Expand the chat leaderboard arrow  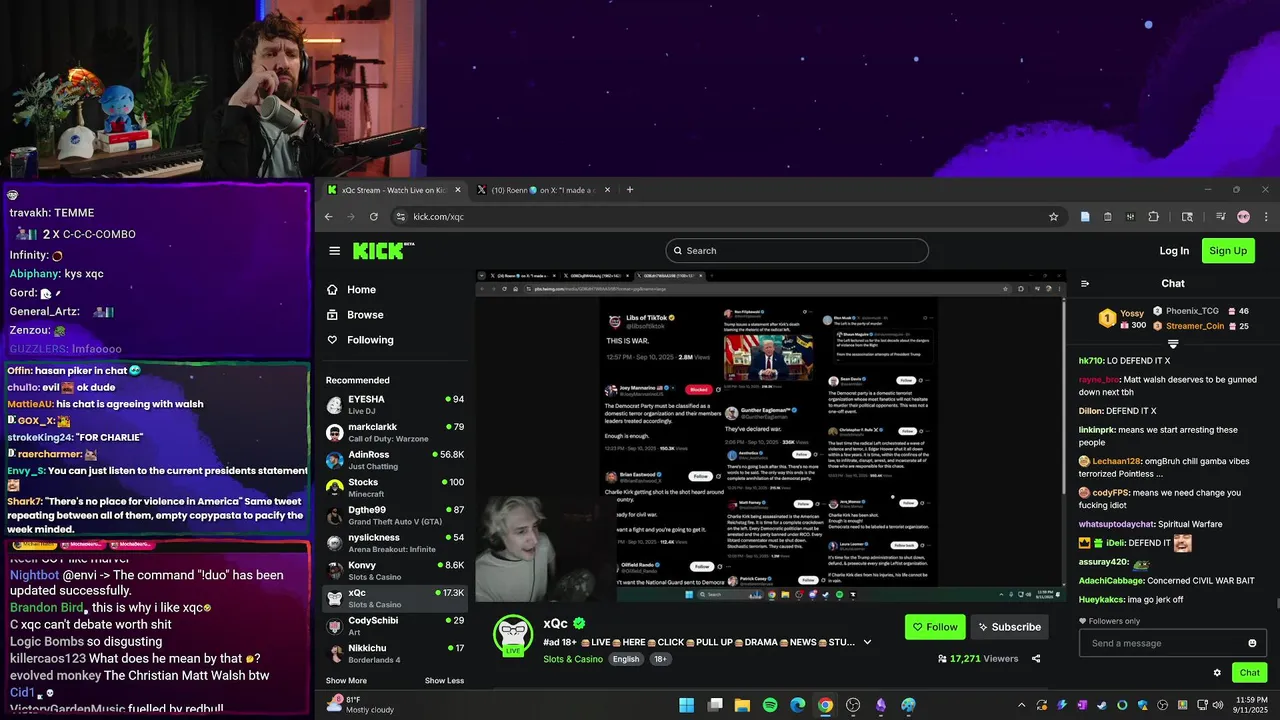click(x=1173, y=344)
